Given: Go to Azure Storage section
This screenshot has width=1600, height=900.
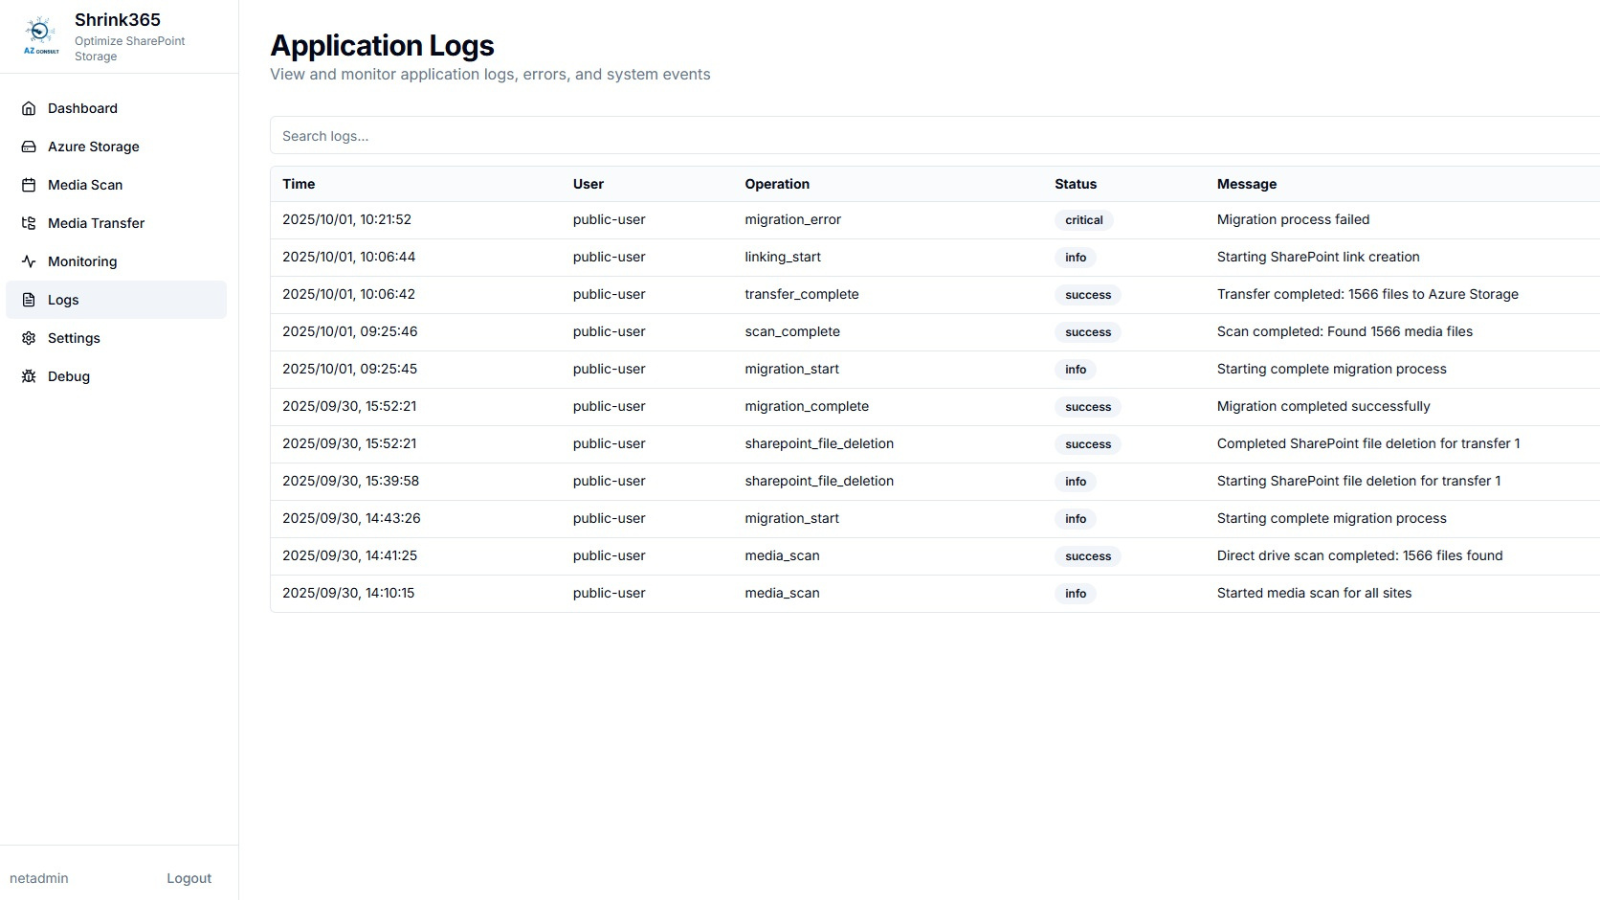Looking at the screenshot, I should tap(116, 146).
